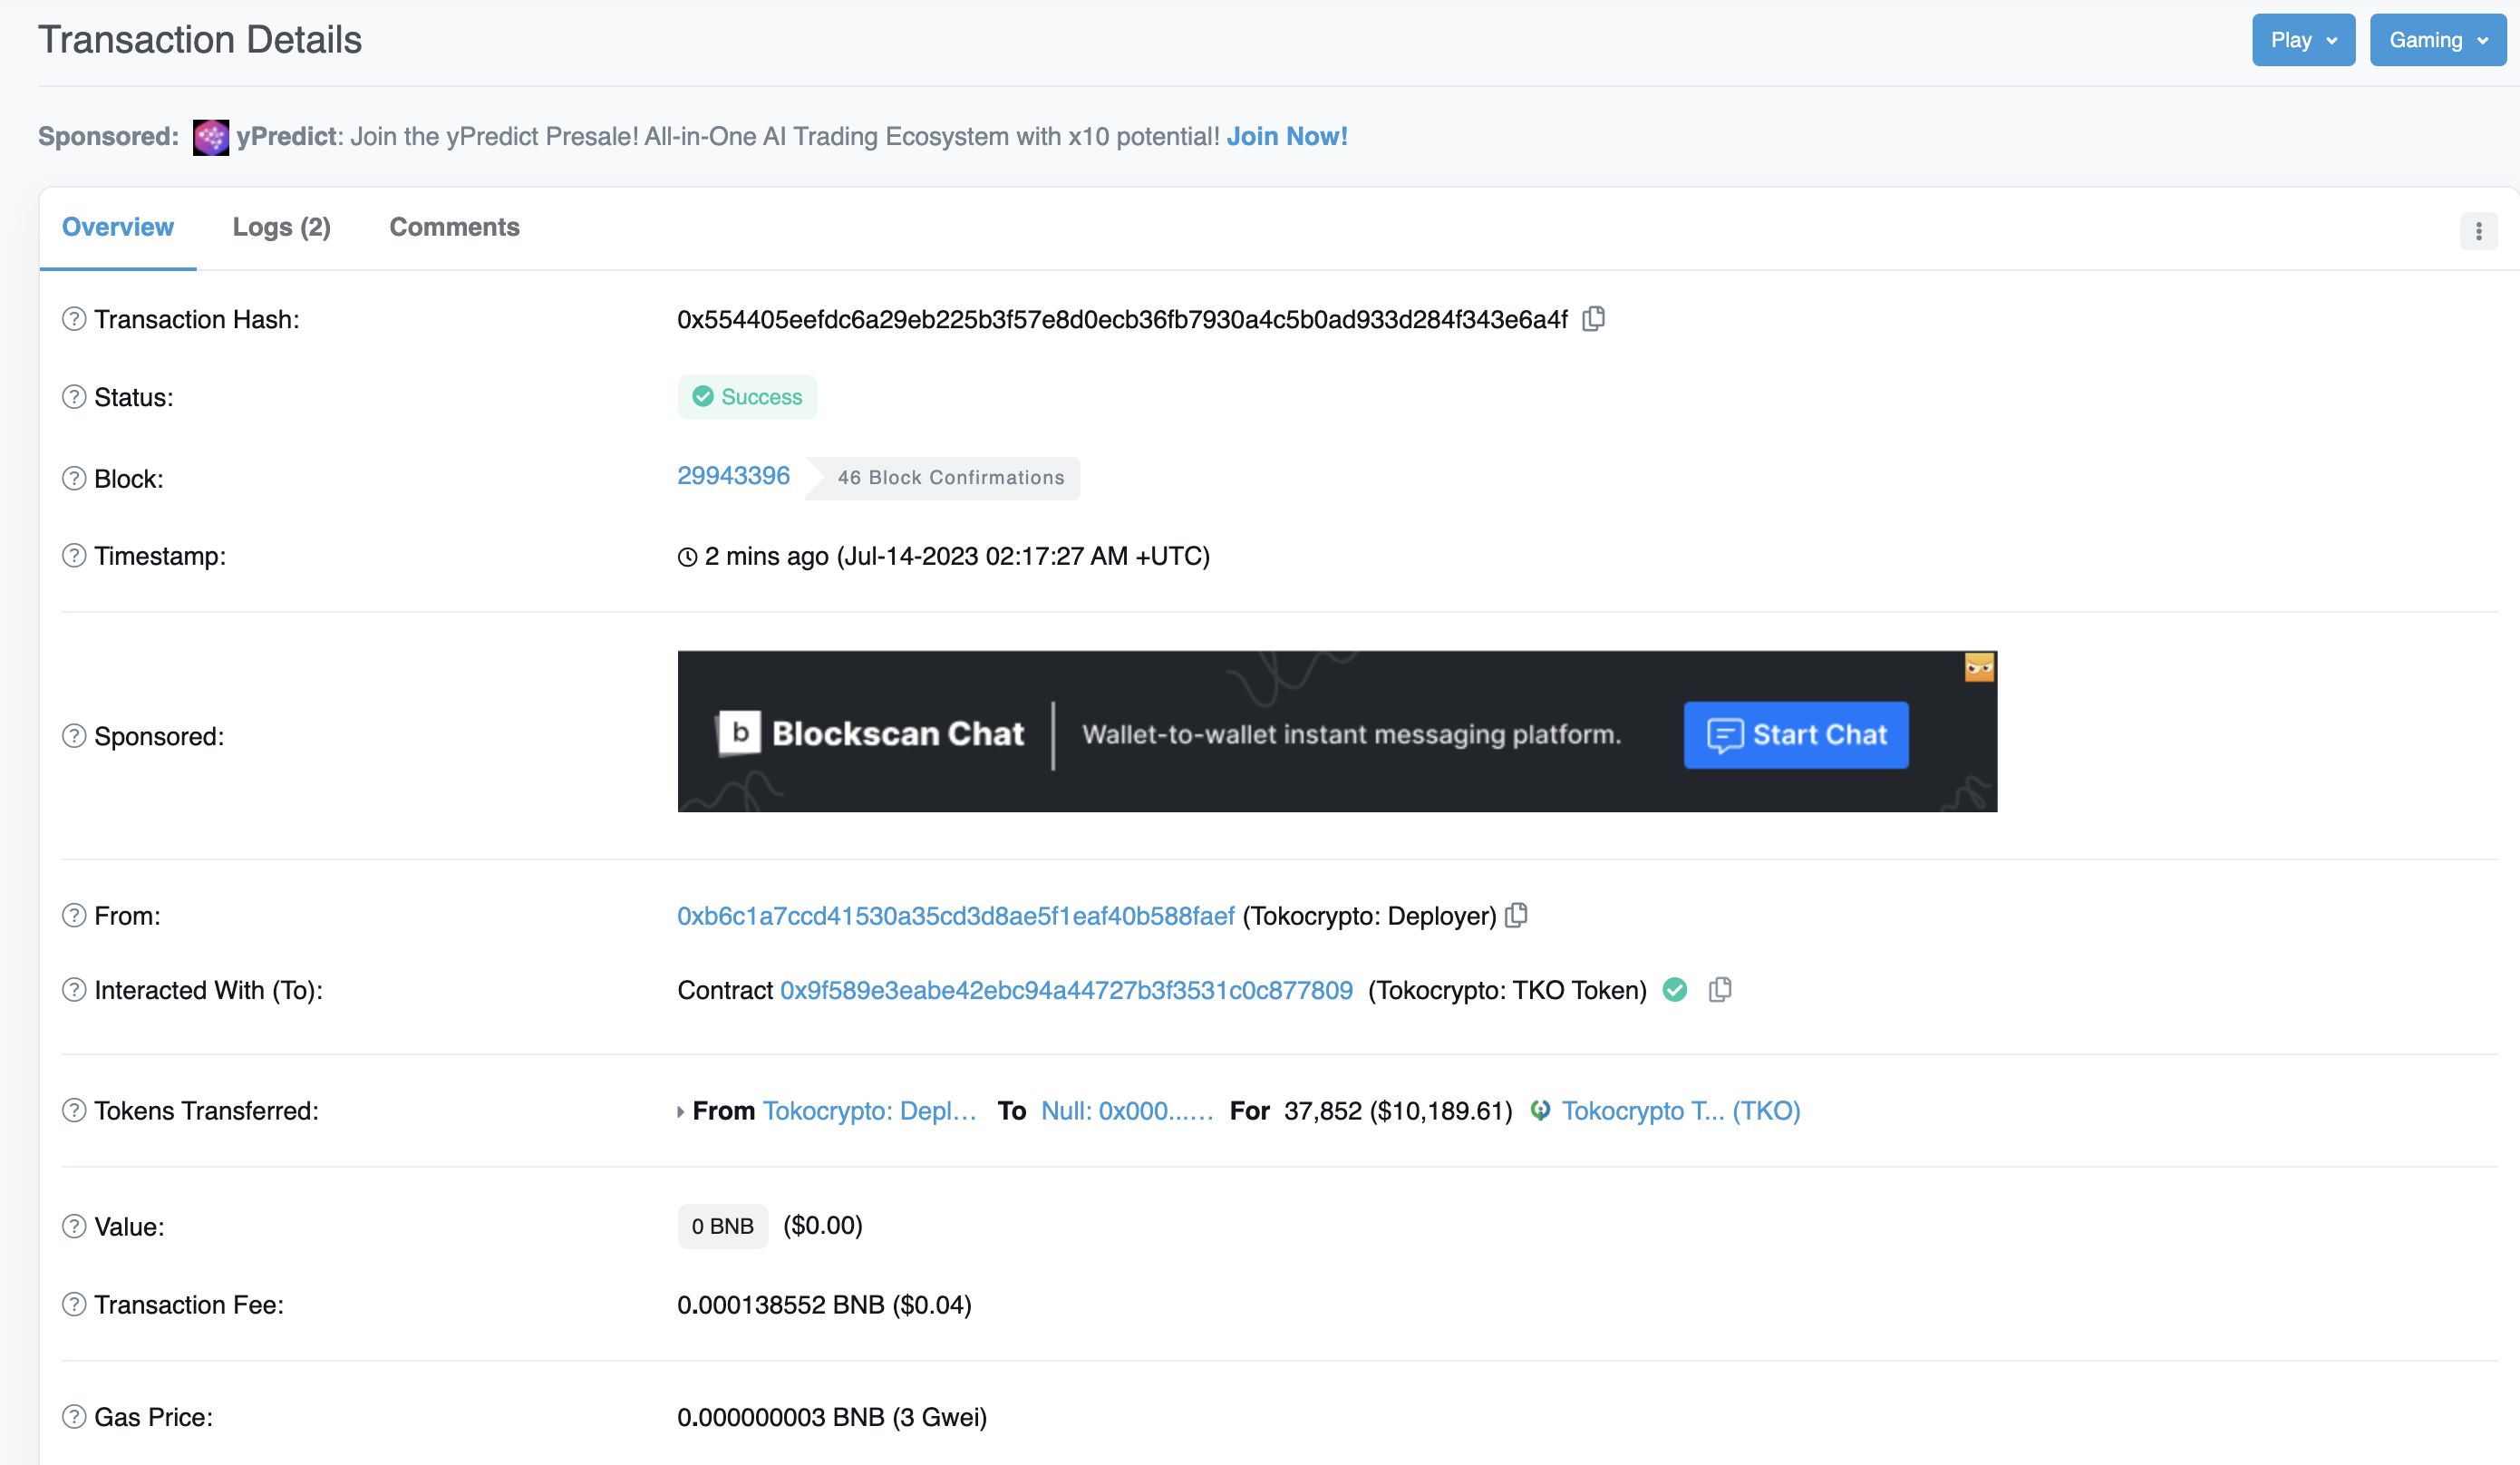Click the 0.000138552 BNB ($0.04) fee text

coord(824,1304)
